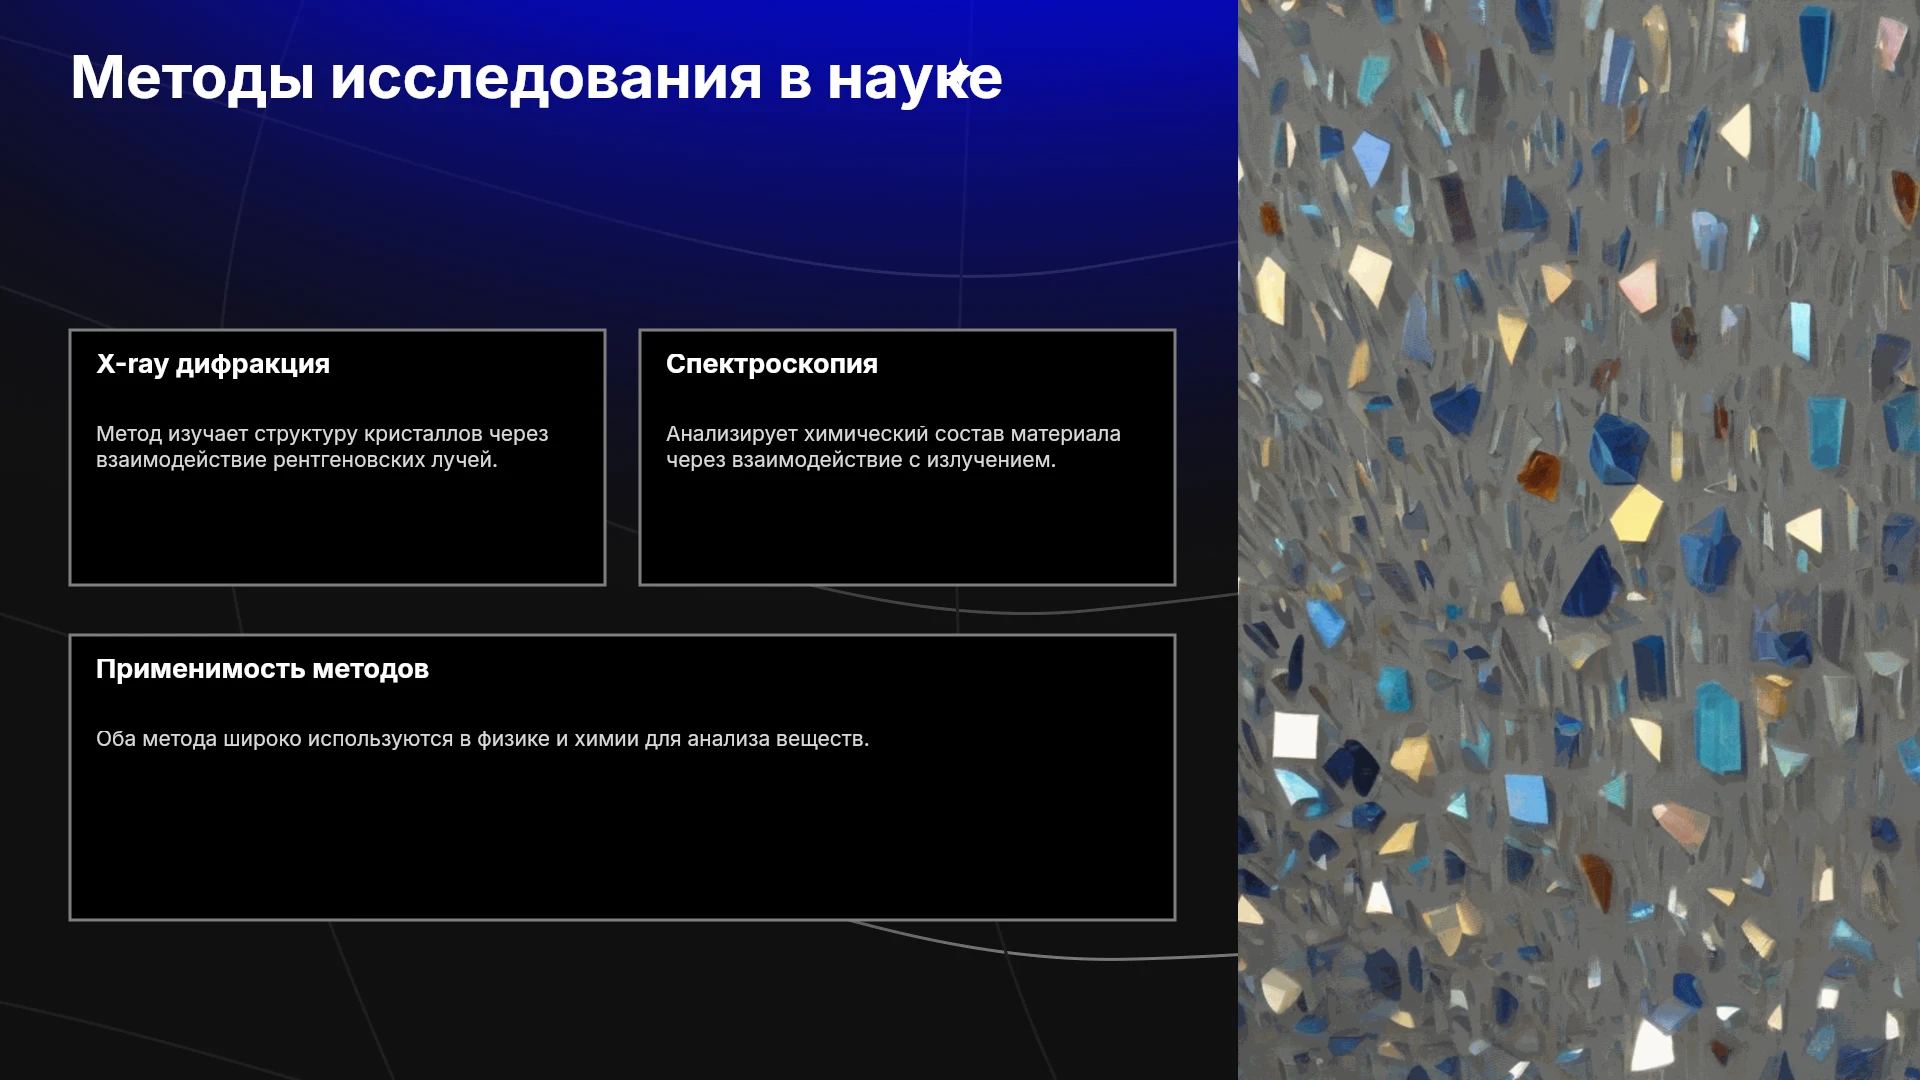
Task: Click the gap between the two top cards
Action: (622, 457)
